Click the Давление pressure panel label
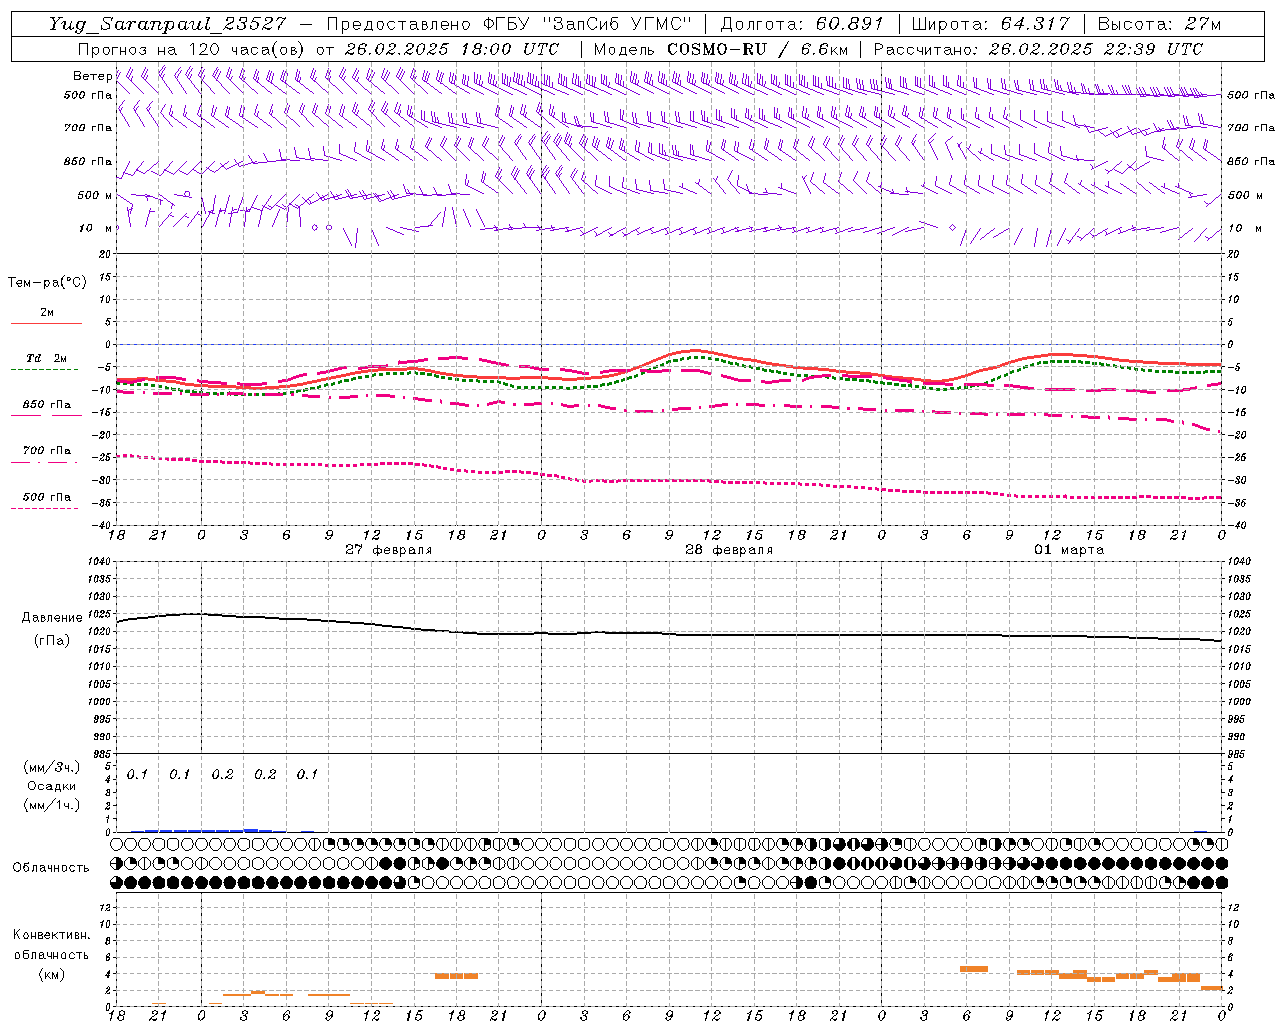 (x=52, y=618)
